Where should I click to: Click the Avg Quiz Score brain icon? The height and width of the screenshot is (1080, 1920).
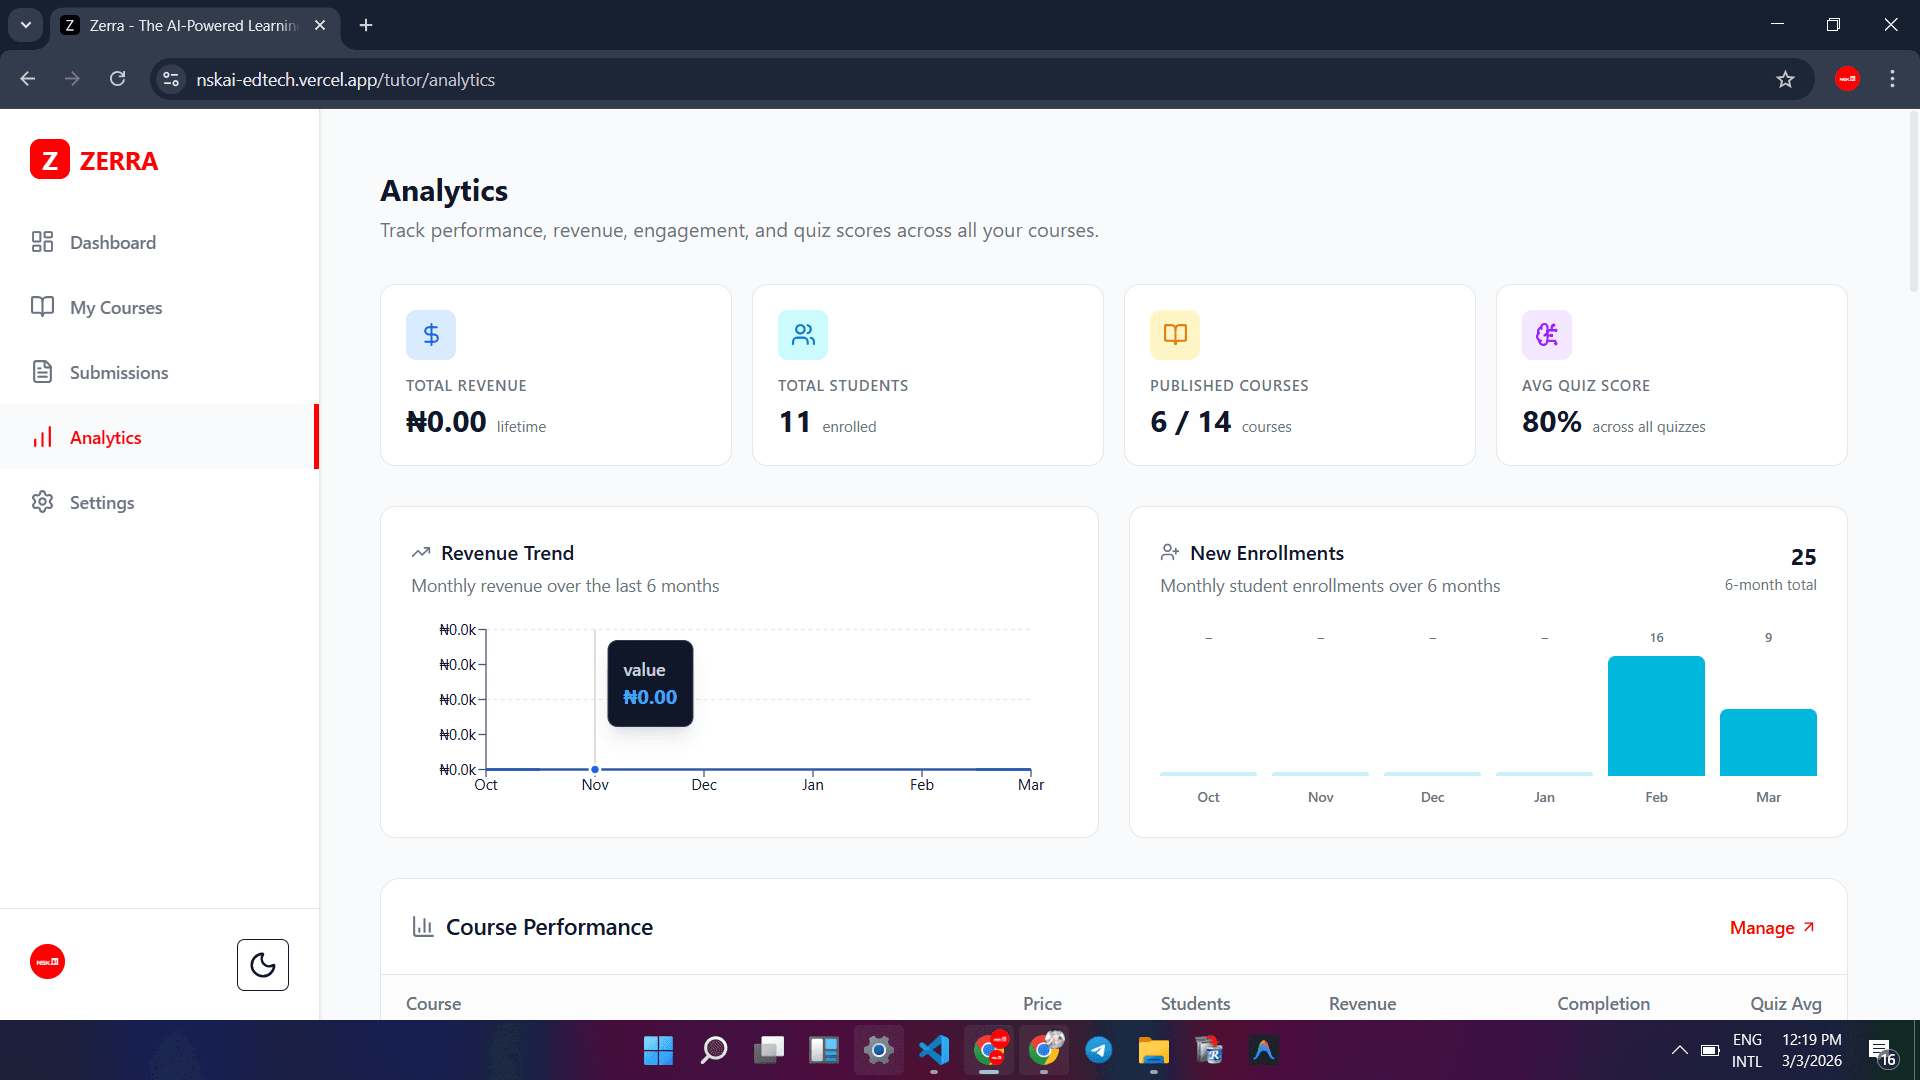[x=1545, y=335]
